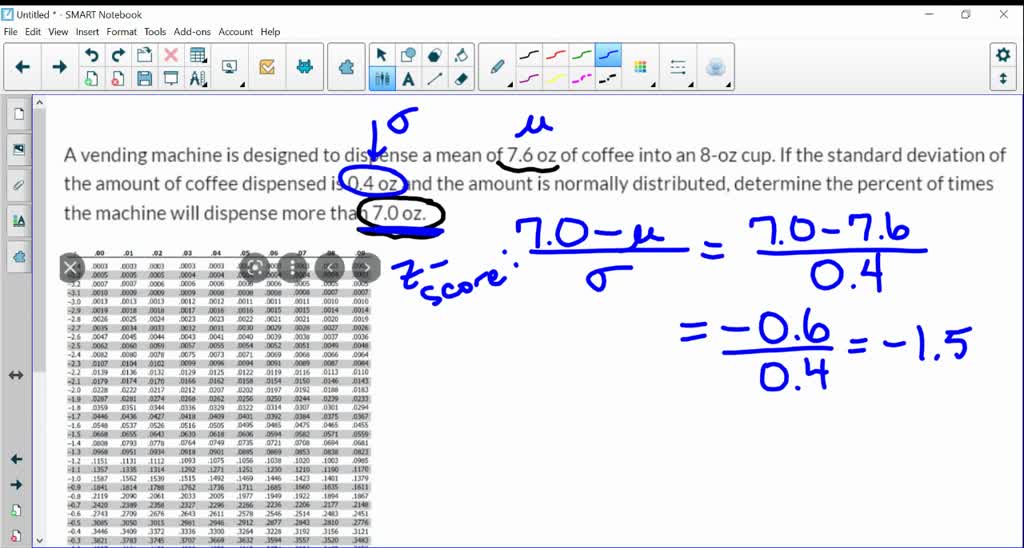Show next image with overlay right chevron

(x=366, y=267)
